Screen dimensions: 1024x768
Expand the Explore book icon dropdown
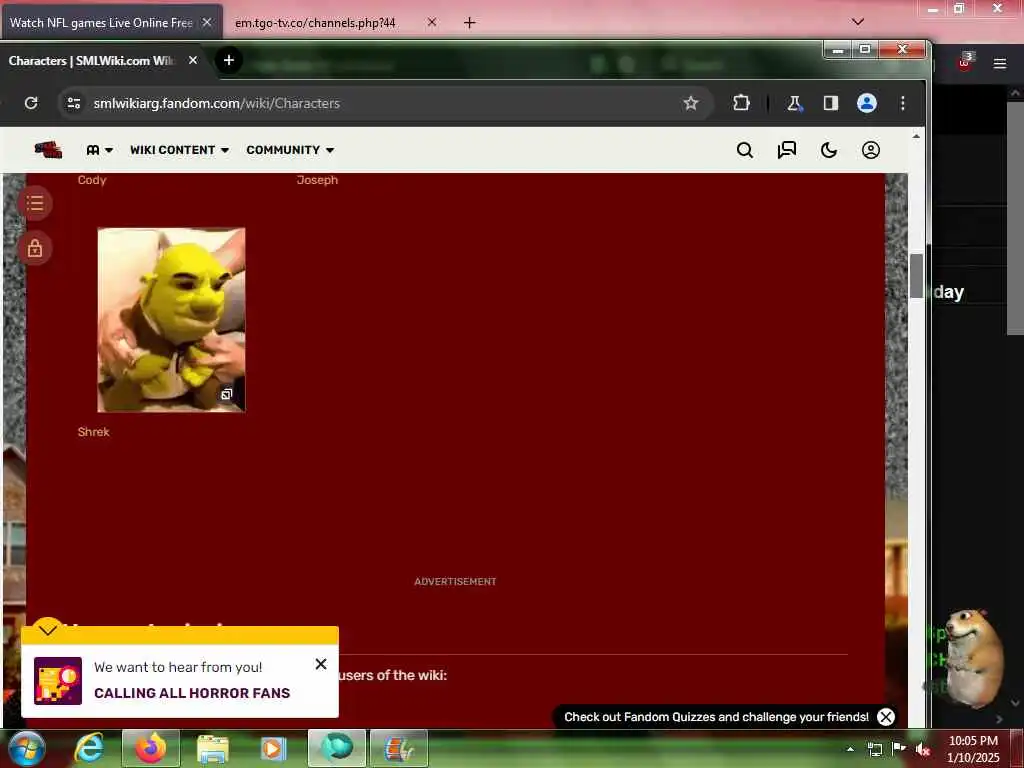(x=99, y=150)
